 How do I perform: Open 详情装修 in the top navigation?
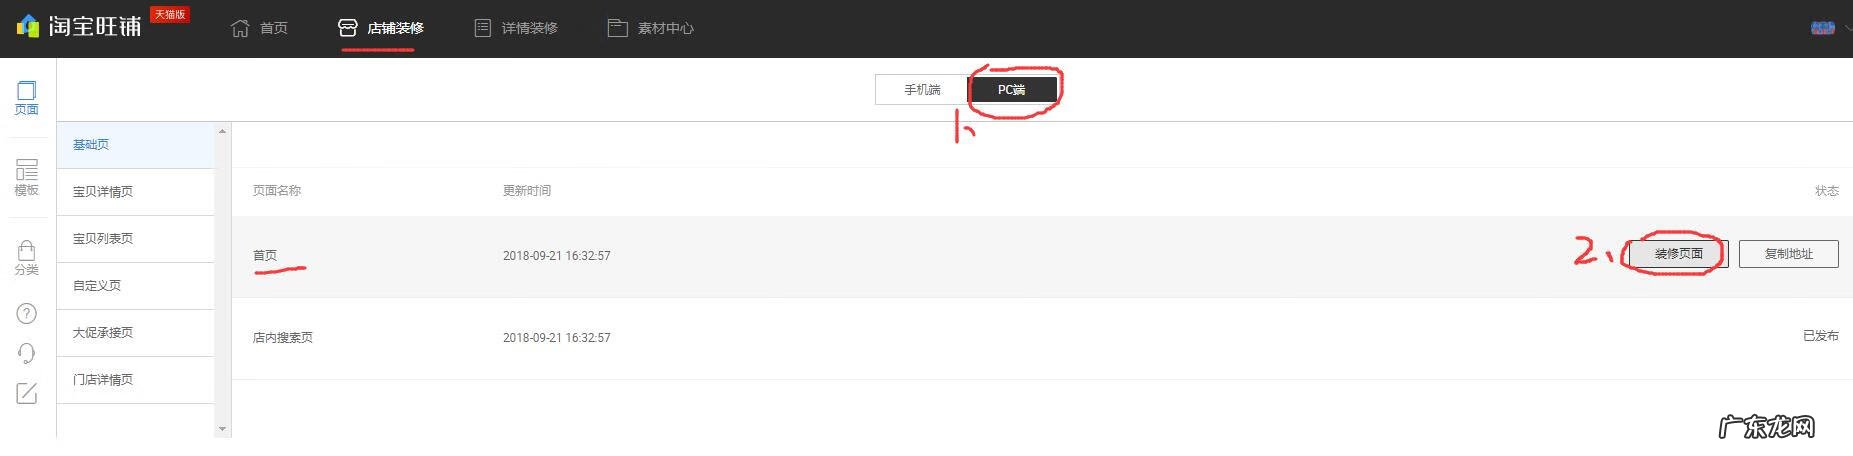(x=516, y=28)
